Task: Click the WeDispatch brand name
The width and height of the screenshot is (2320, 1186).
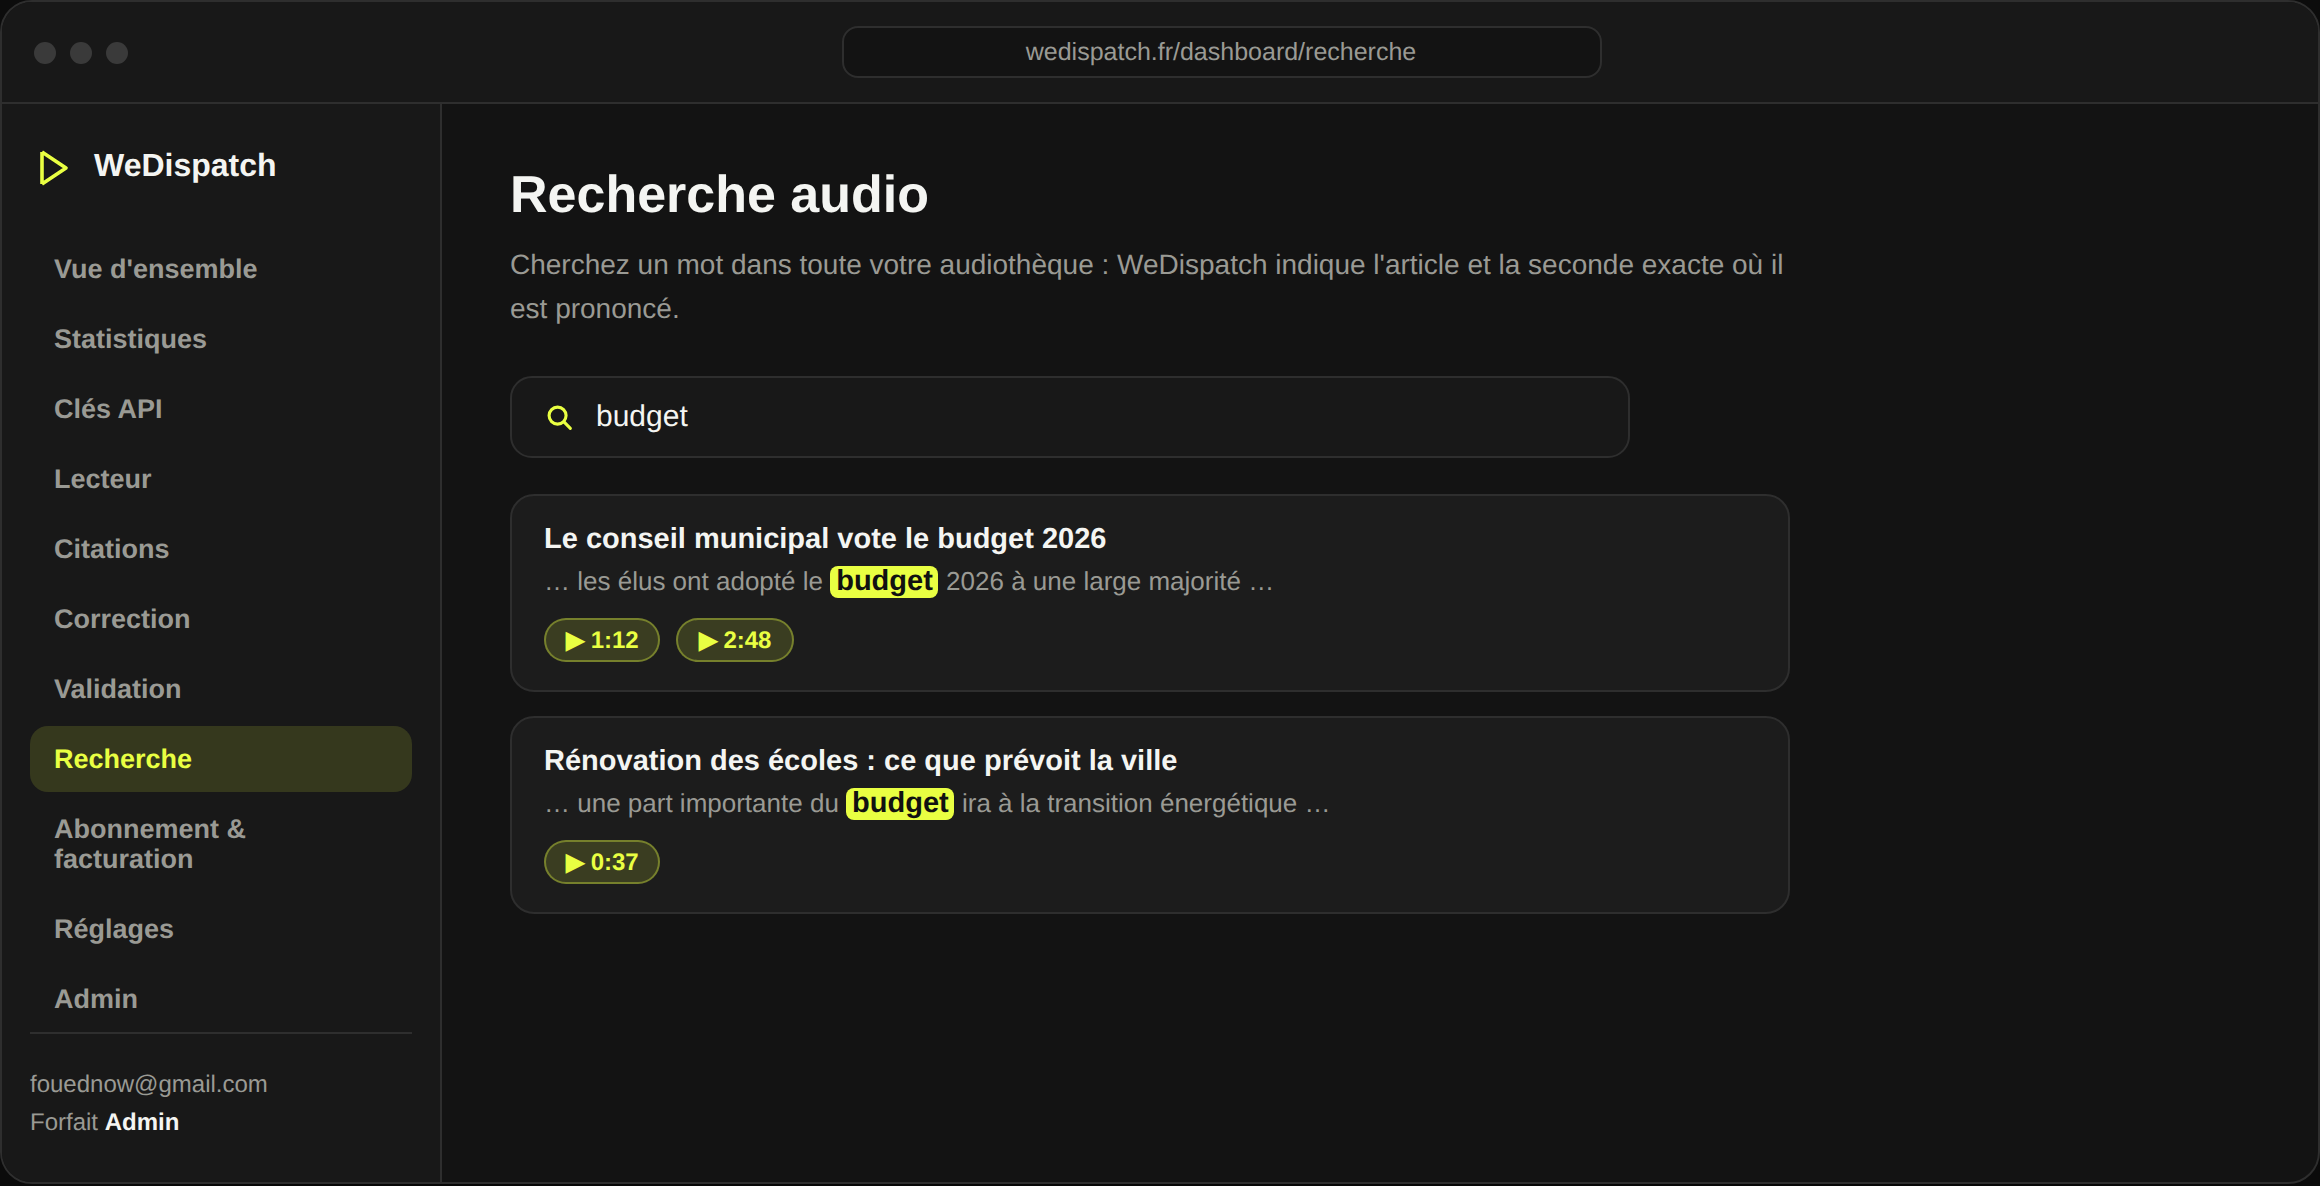Action: click(x=185, y=165)
